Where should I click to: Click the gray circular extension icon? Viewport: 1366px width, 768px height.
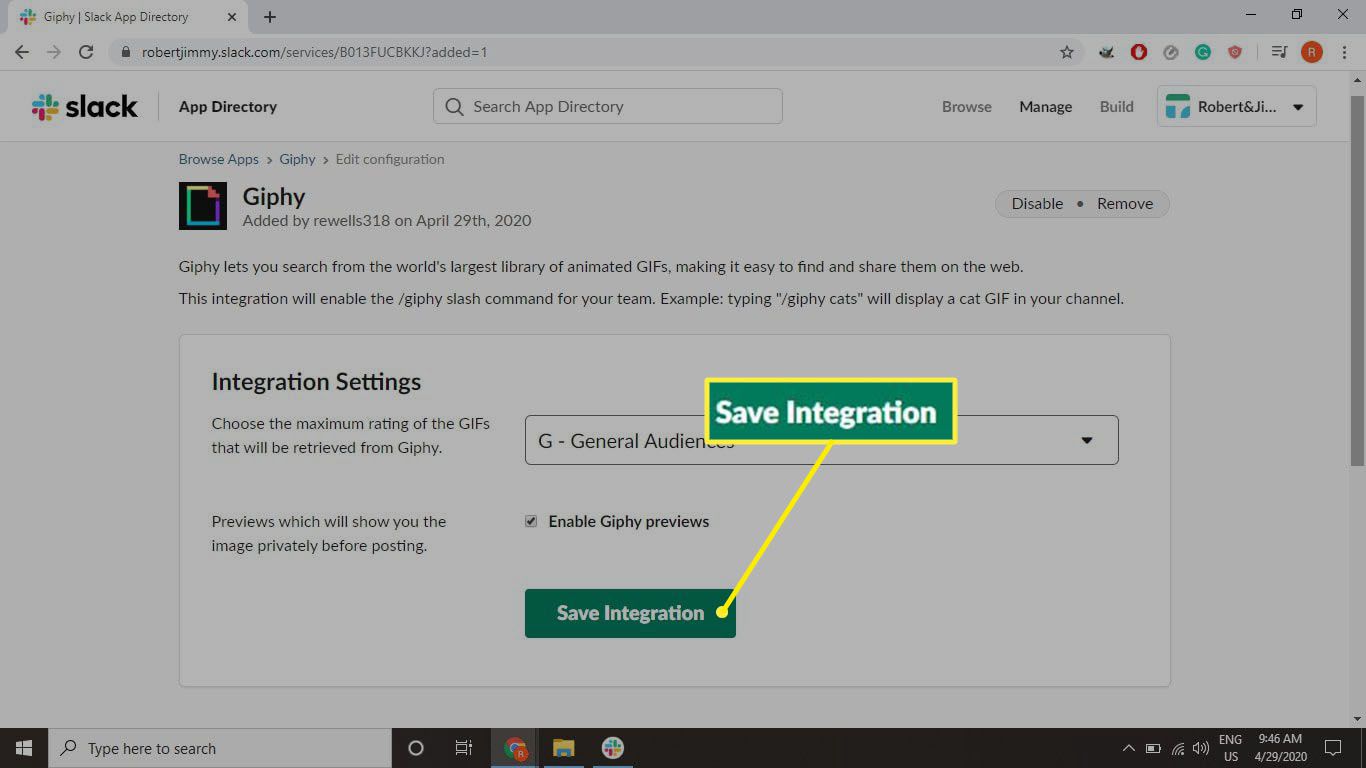(x=1171, y=52)
